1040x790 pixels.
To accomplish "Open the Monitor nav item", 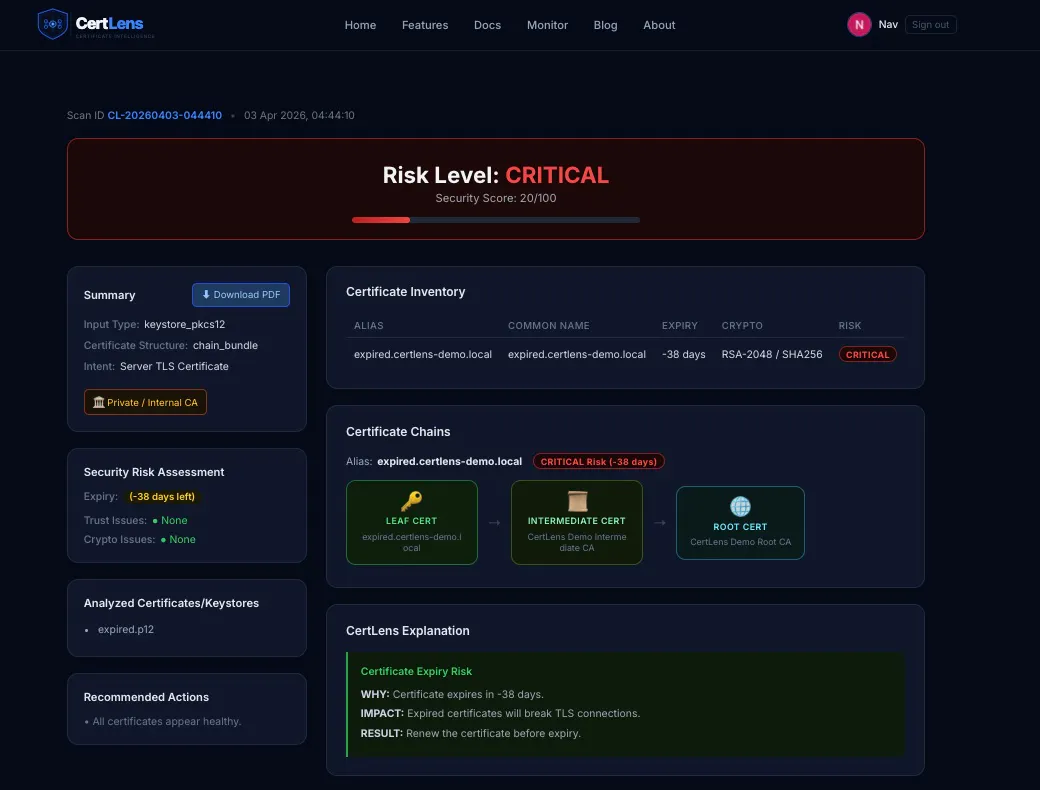I will pos(547,25).
